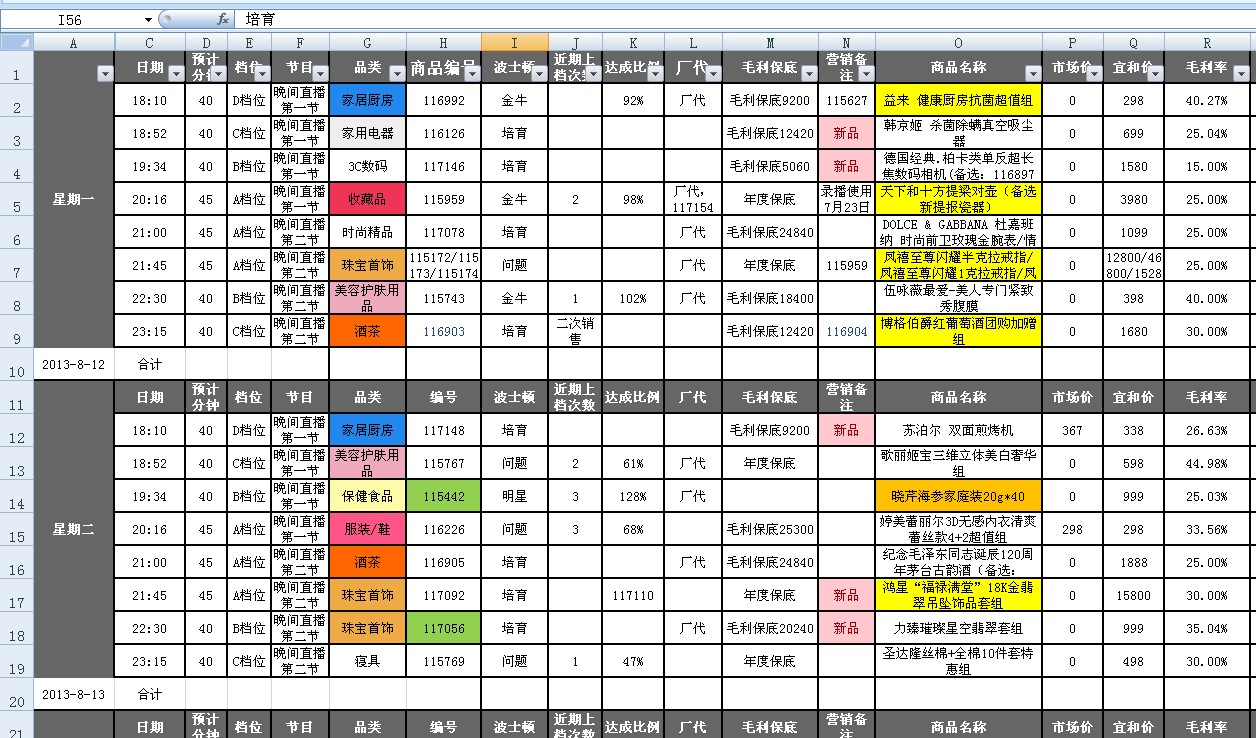The image size is (1256, 738).
Task: Click the formula bar containing 培育
Action: 745,19
